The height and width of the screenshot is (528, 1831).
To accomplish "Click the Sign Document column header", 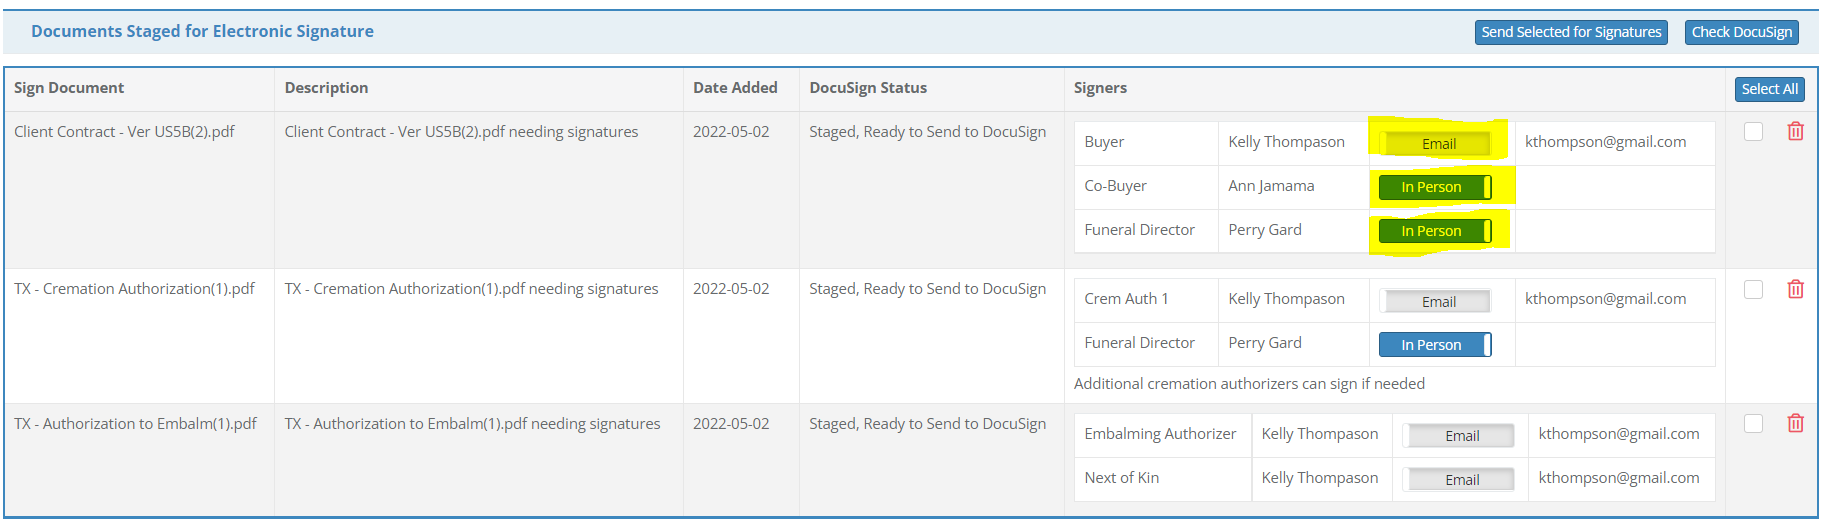I will (x=69, y=88).
